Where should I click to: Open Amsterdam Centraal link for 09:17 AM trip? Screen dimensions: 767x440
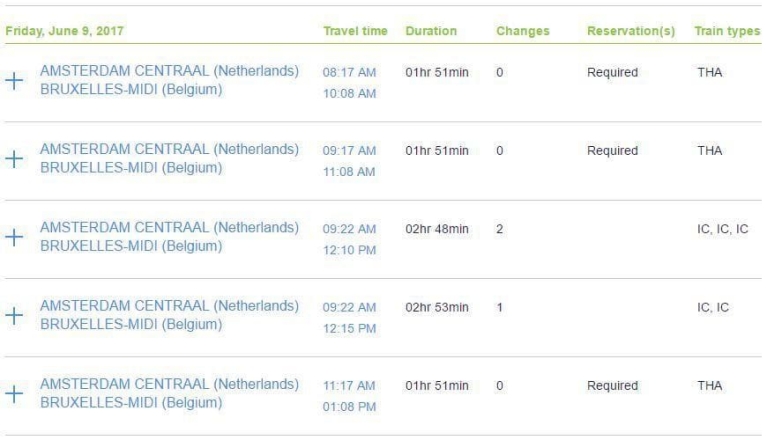point(169,148)
